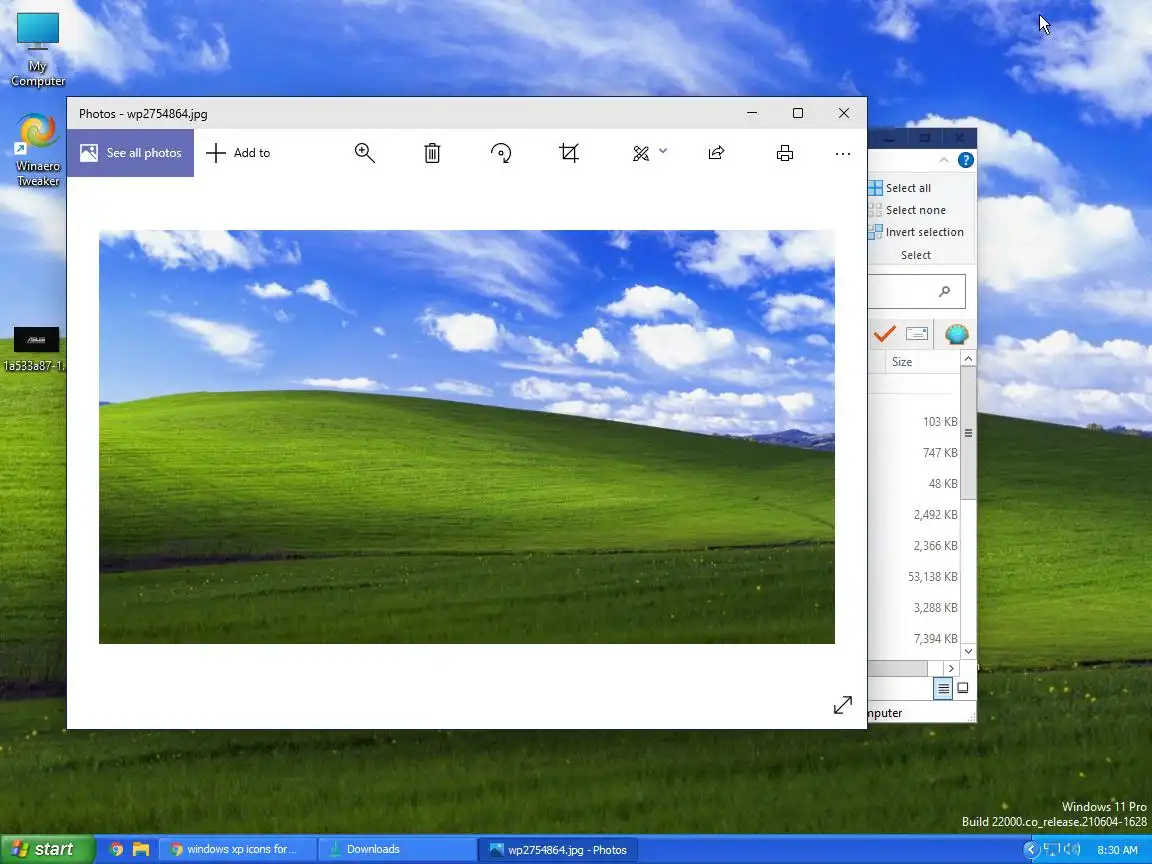Open the Start menu
Viewport: 1152px width, 864px height.
click(47, 849)
